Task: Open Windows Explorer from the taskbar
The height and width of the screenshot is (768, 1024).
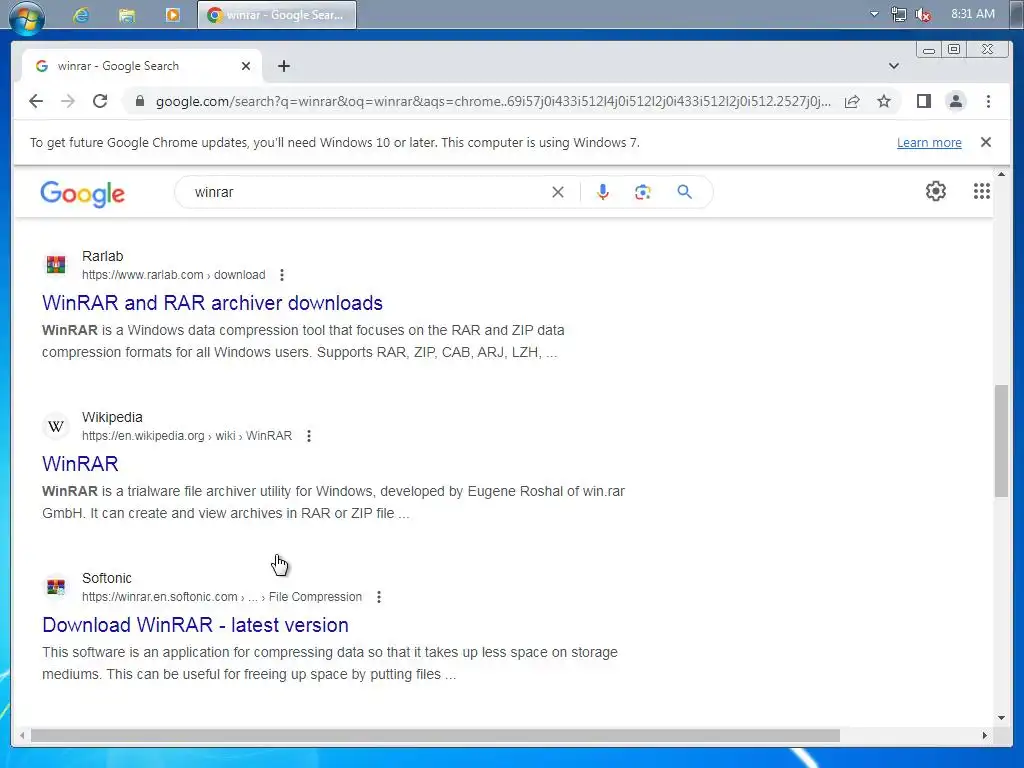Action: point(127,14)
